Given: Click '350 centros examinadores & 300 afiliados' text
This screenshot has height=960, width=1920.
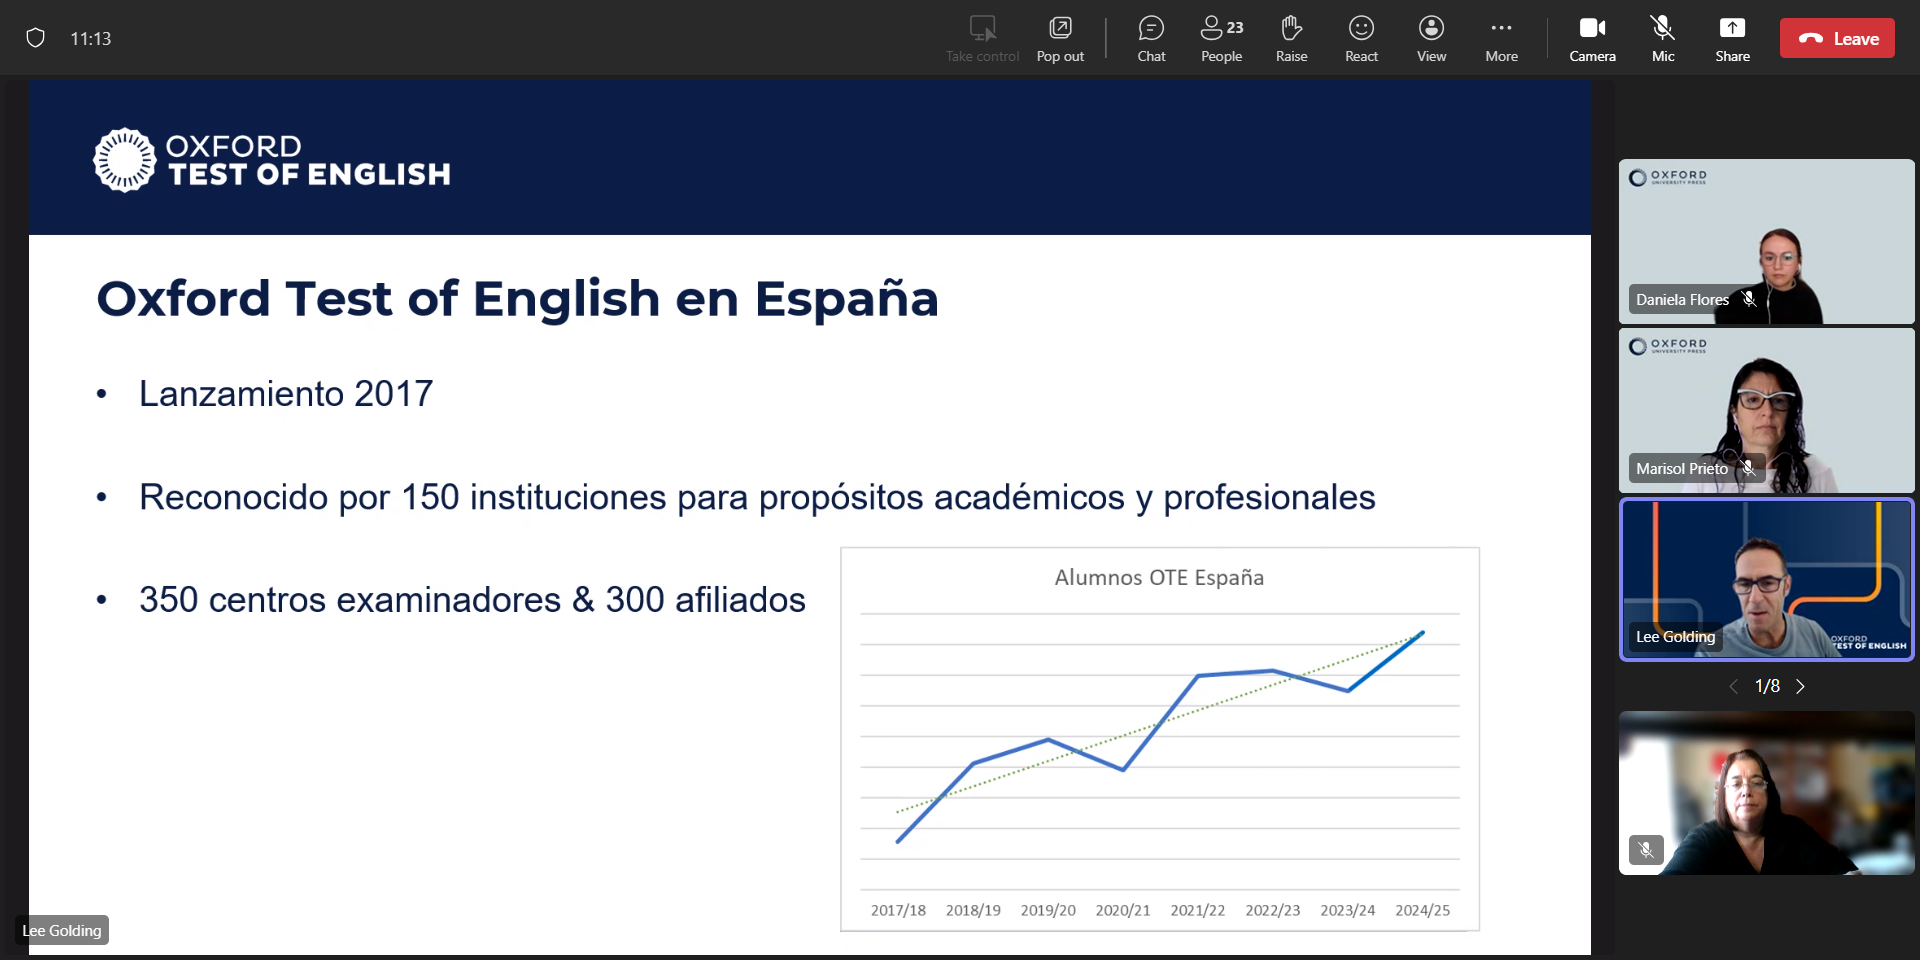Looking at the screenshot, I should coord(472,600).
